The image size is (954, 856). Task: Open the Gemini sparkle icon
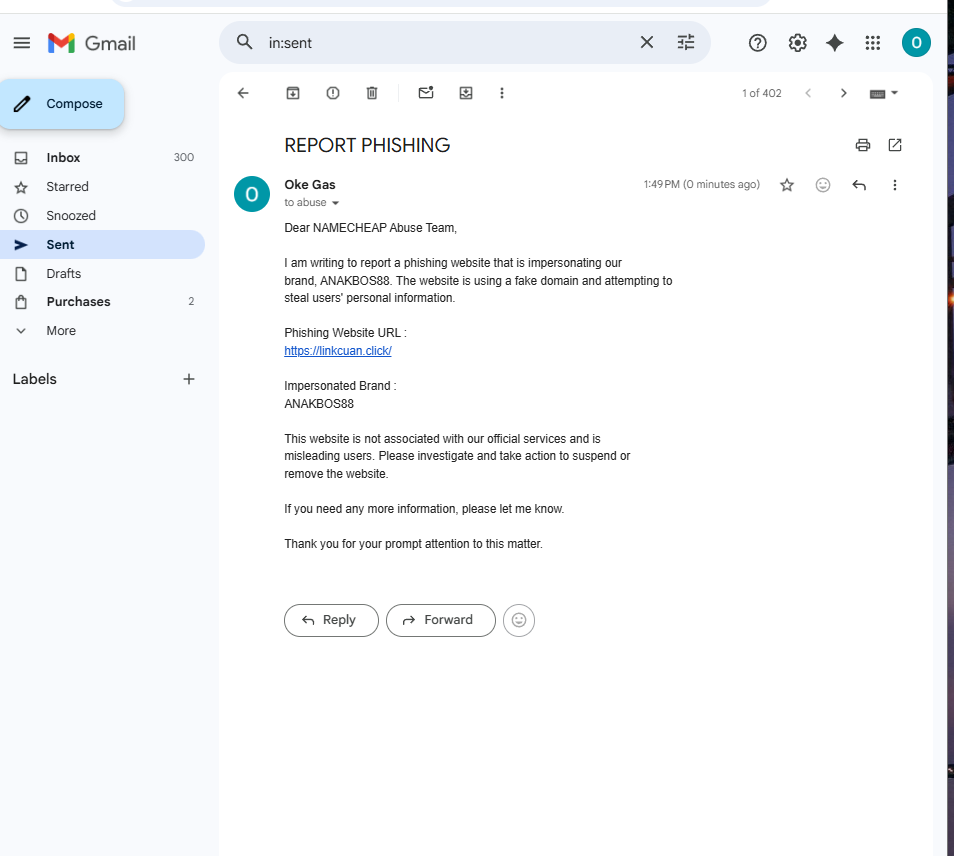click(x=835, y=43)
